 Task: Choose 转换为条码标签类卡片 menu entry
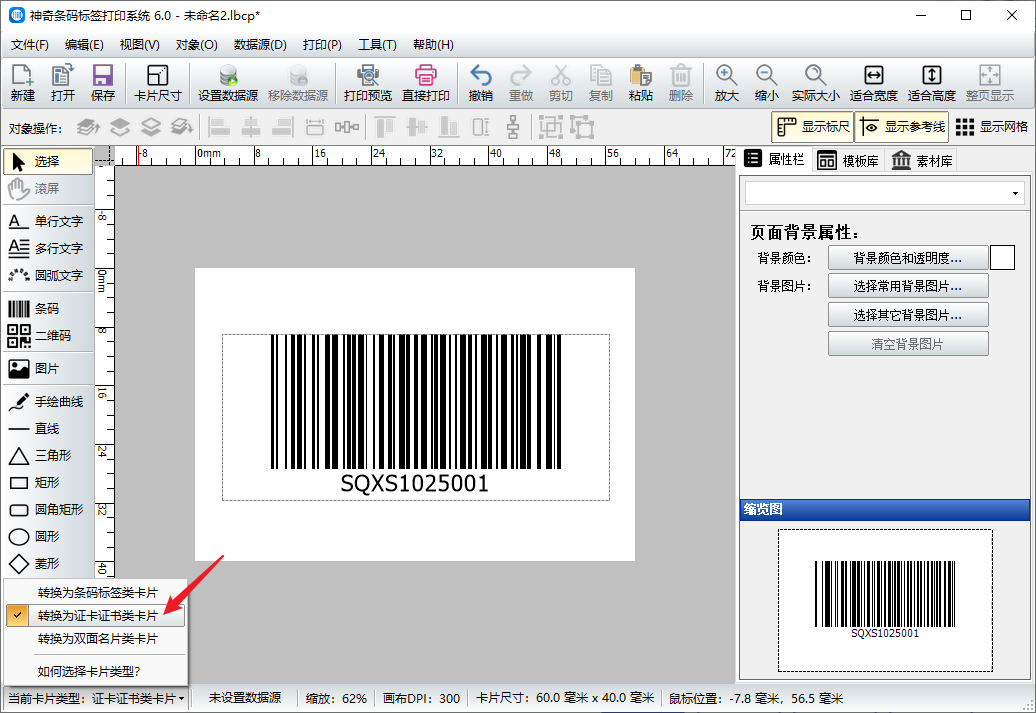click(97, 593)
